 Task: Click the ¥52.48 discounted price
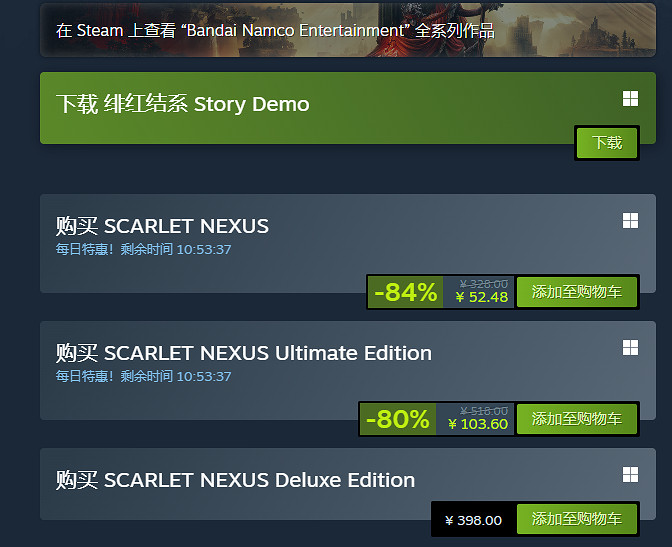coord(481,297)
